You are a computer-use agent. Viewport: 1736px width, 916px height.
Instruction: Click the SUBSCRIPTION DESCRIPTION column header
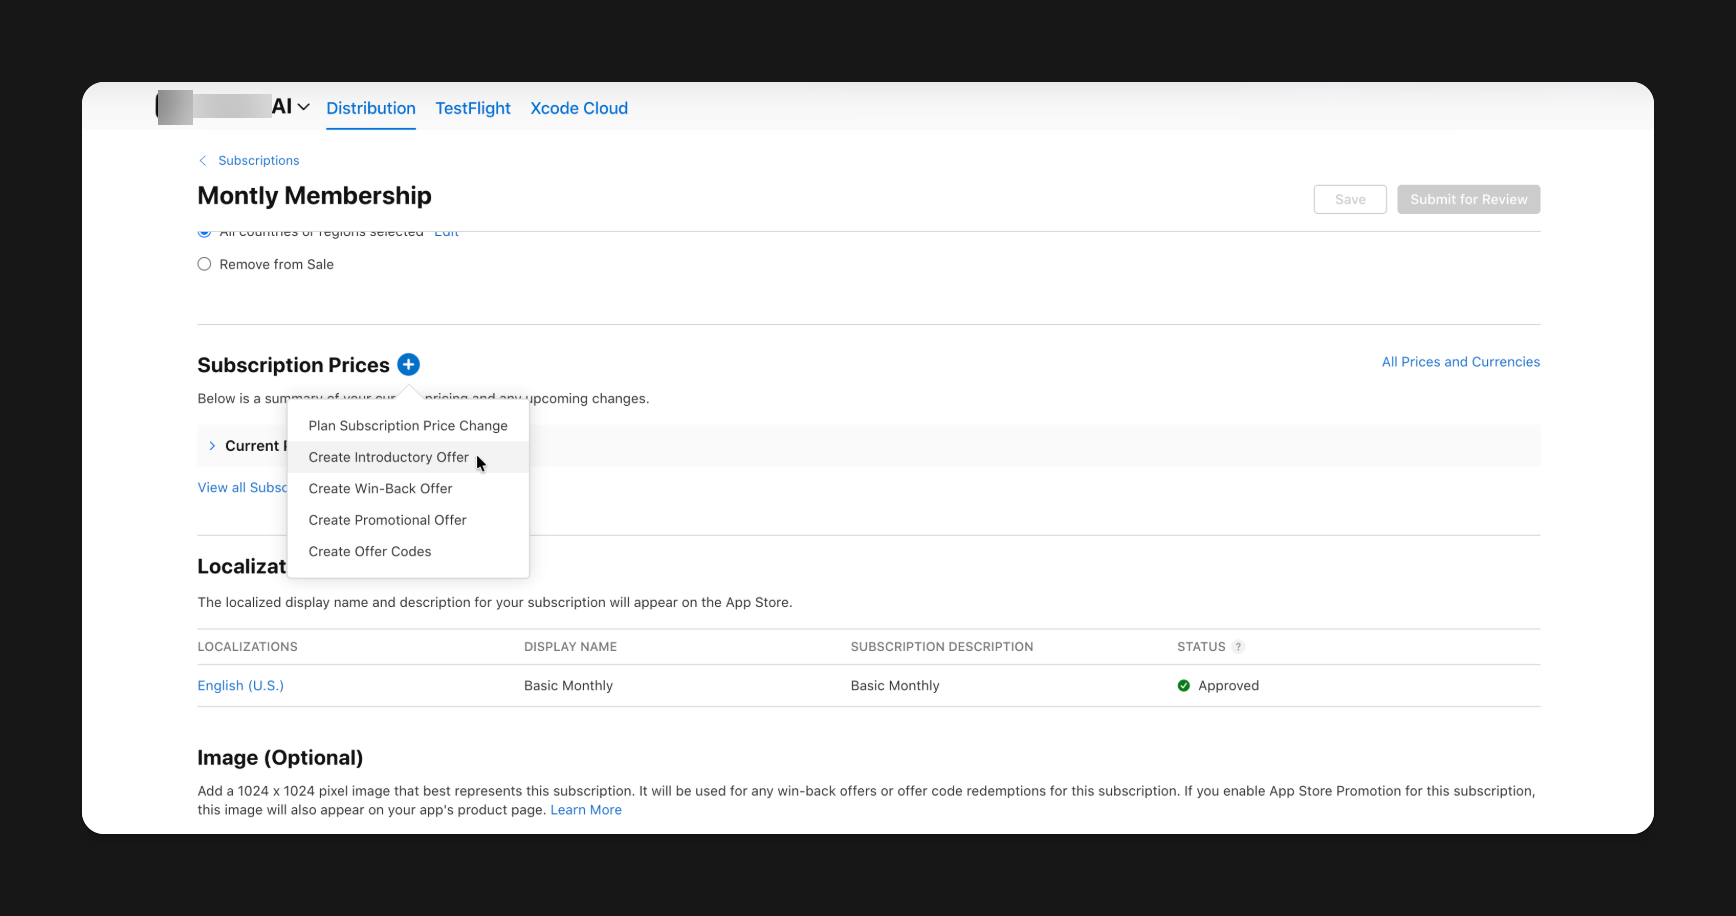(942, 647)
